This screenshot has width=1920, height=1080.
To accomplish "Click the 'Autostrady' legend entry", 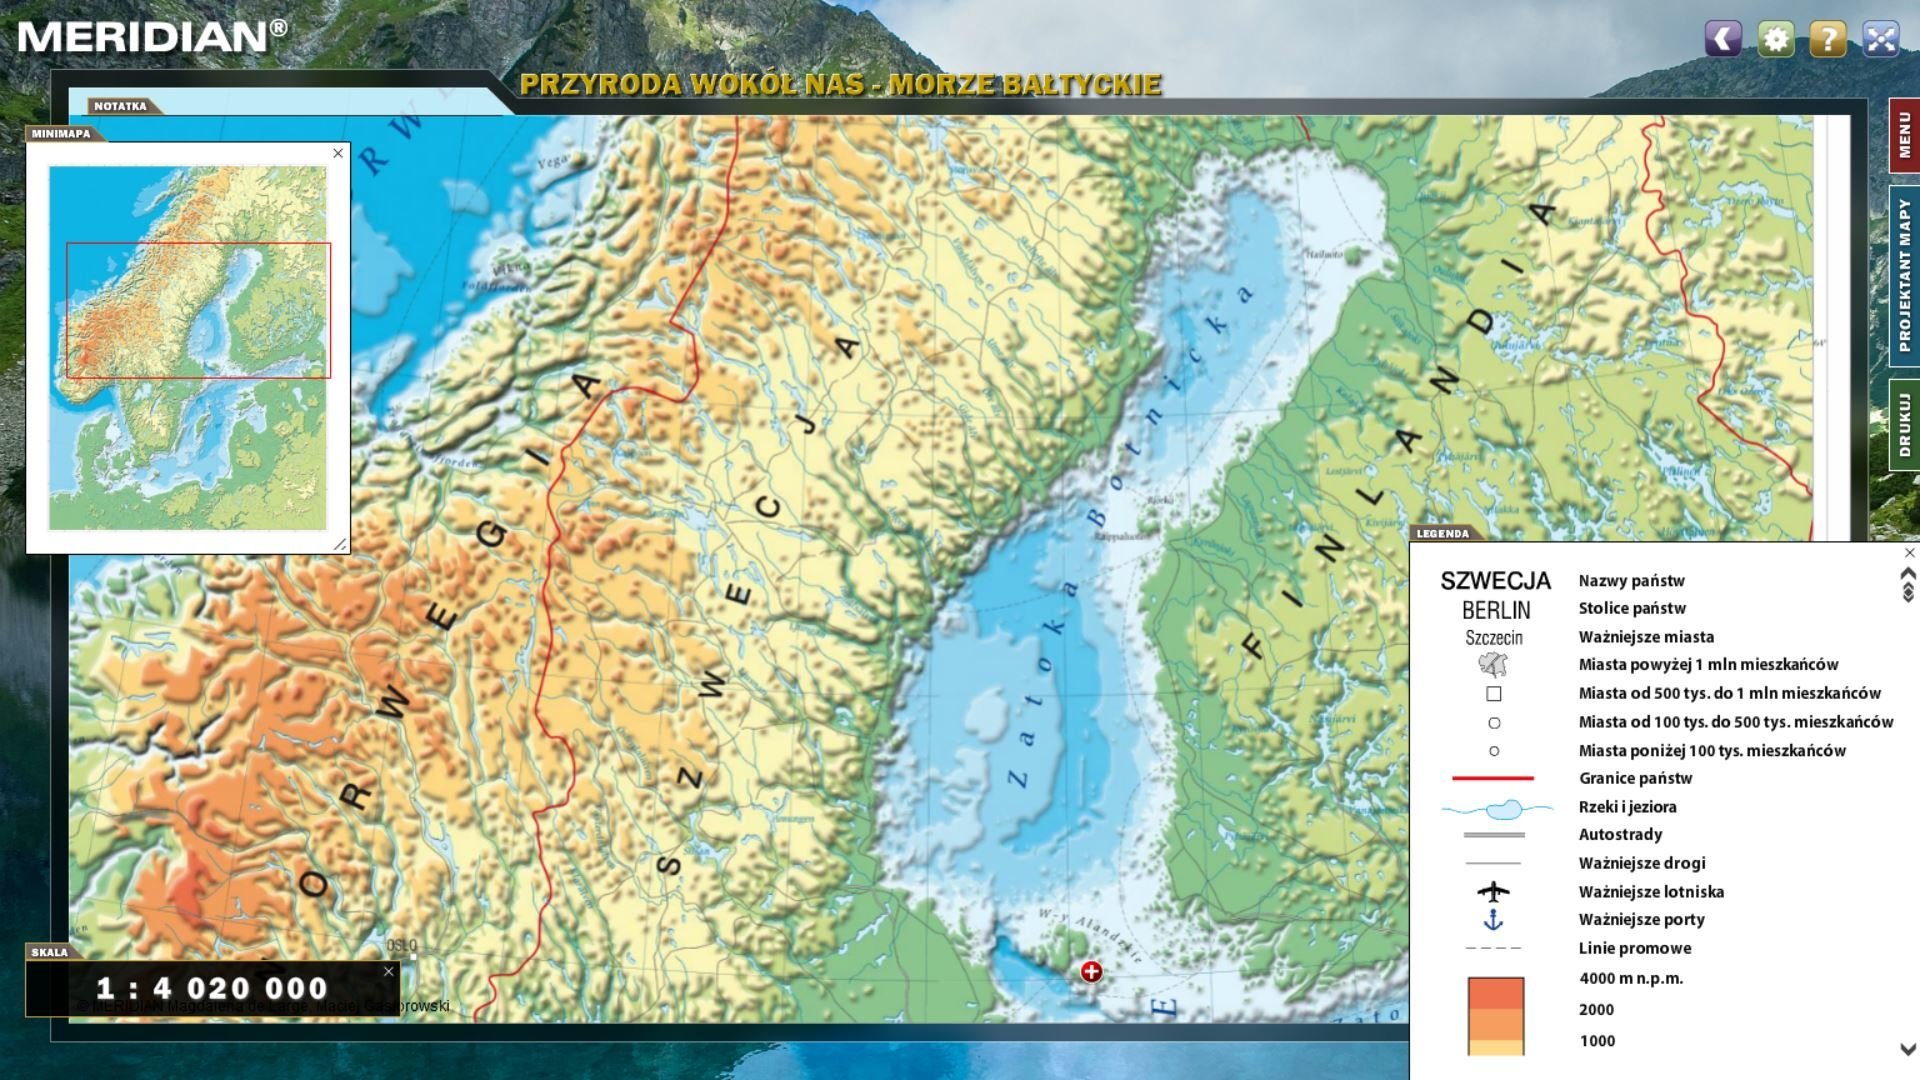I will pyautogui.click(x=1620, y=835).
